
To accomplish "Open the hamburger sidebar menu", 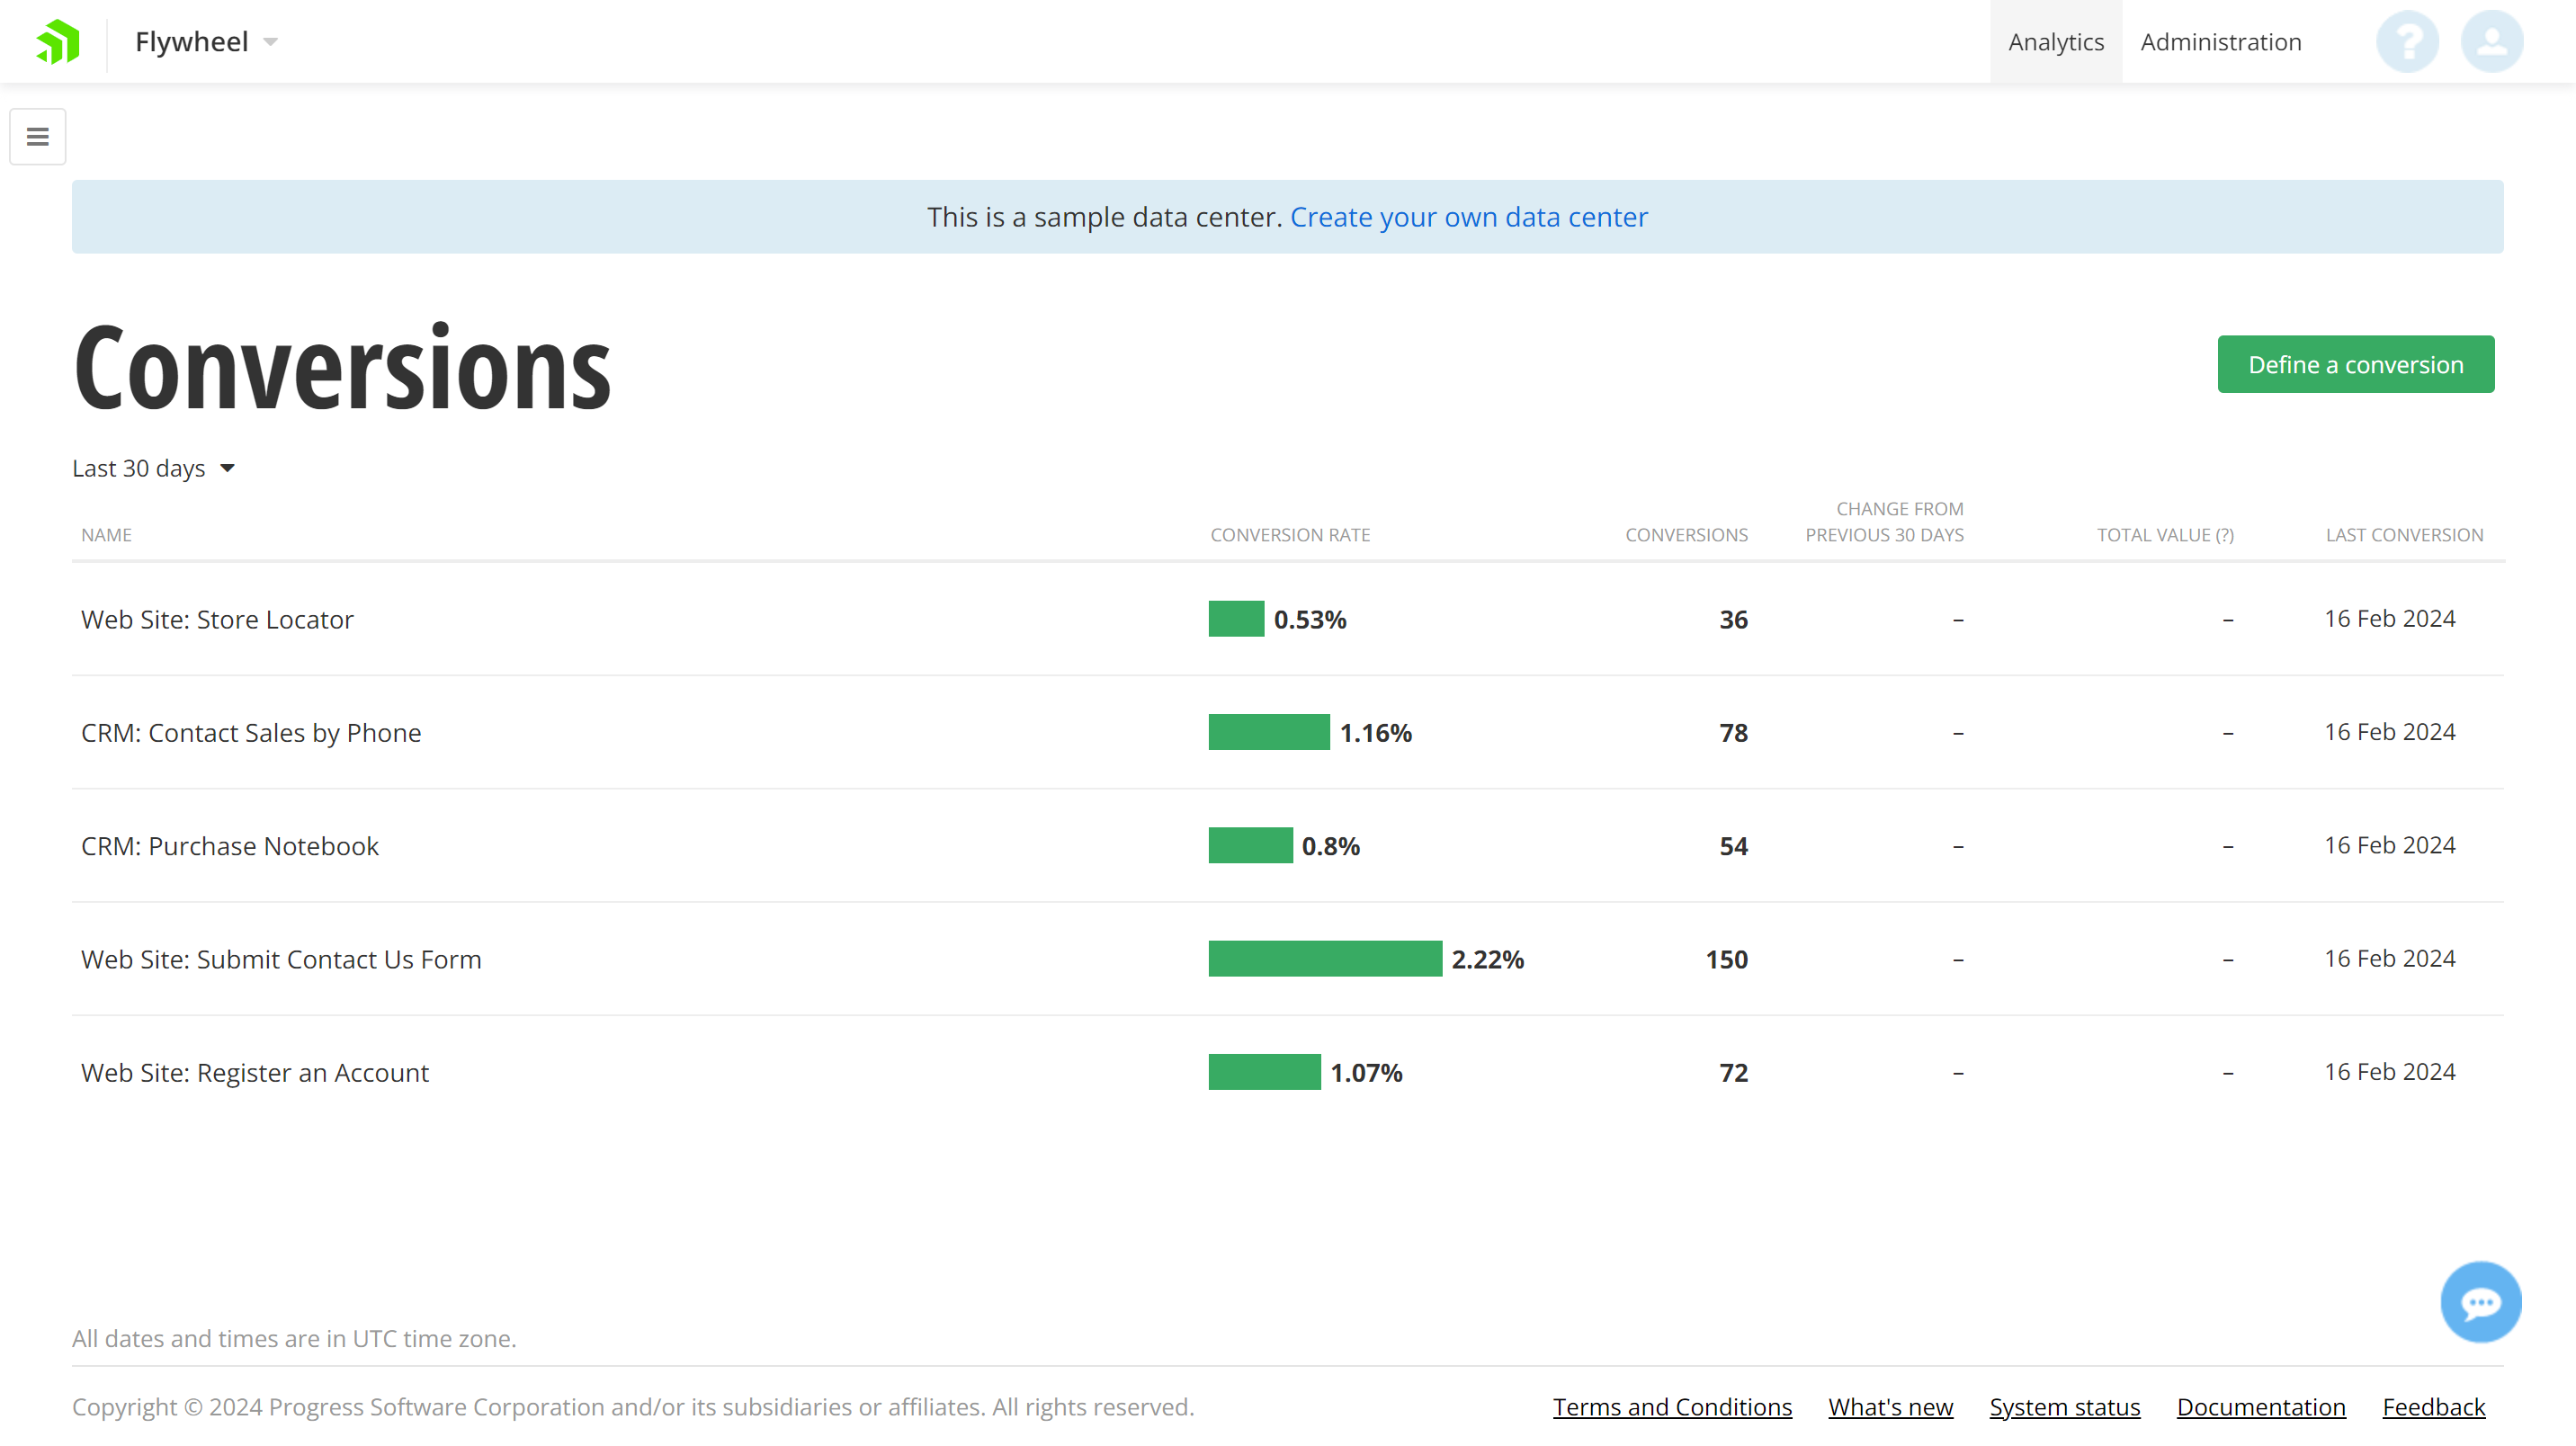I will [38, 137].
